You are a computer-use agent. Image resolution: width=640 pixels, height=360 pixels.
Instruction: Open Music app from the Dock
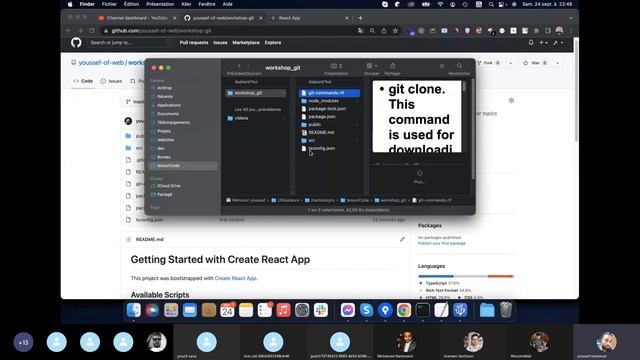pyautogui.click(x=283, y=310)
